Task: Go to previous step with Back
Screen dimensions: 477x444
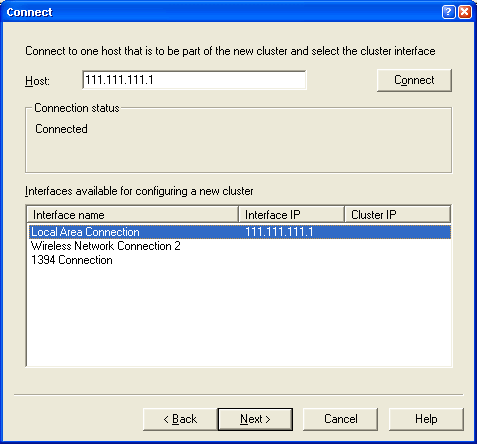Action: pyautogui.click(x=180, y=419)
